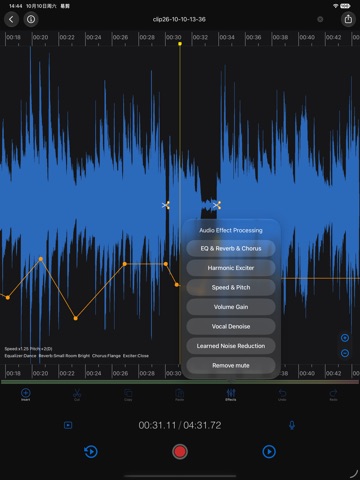Open the Effects mixer tool
This screenshot has height=480, width=360.
pos(231,394)
